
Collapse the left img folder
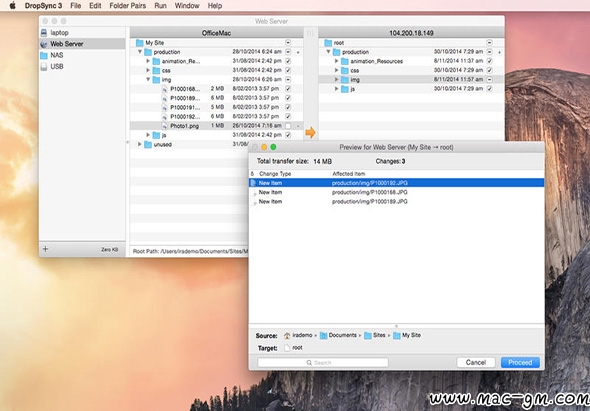point(148,79)
